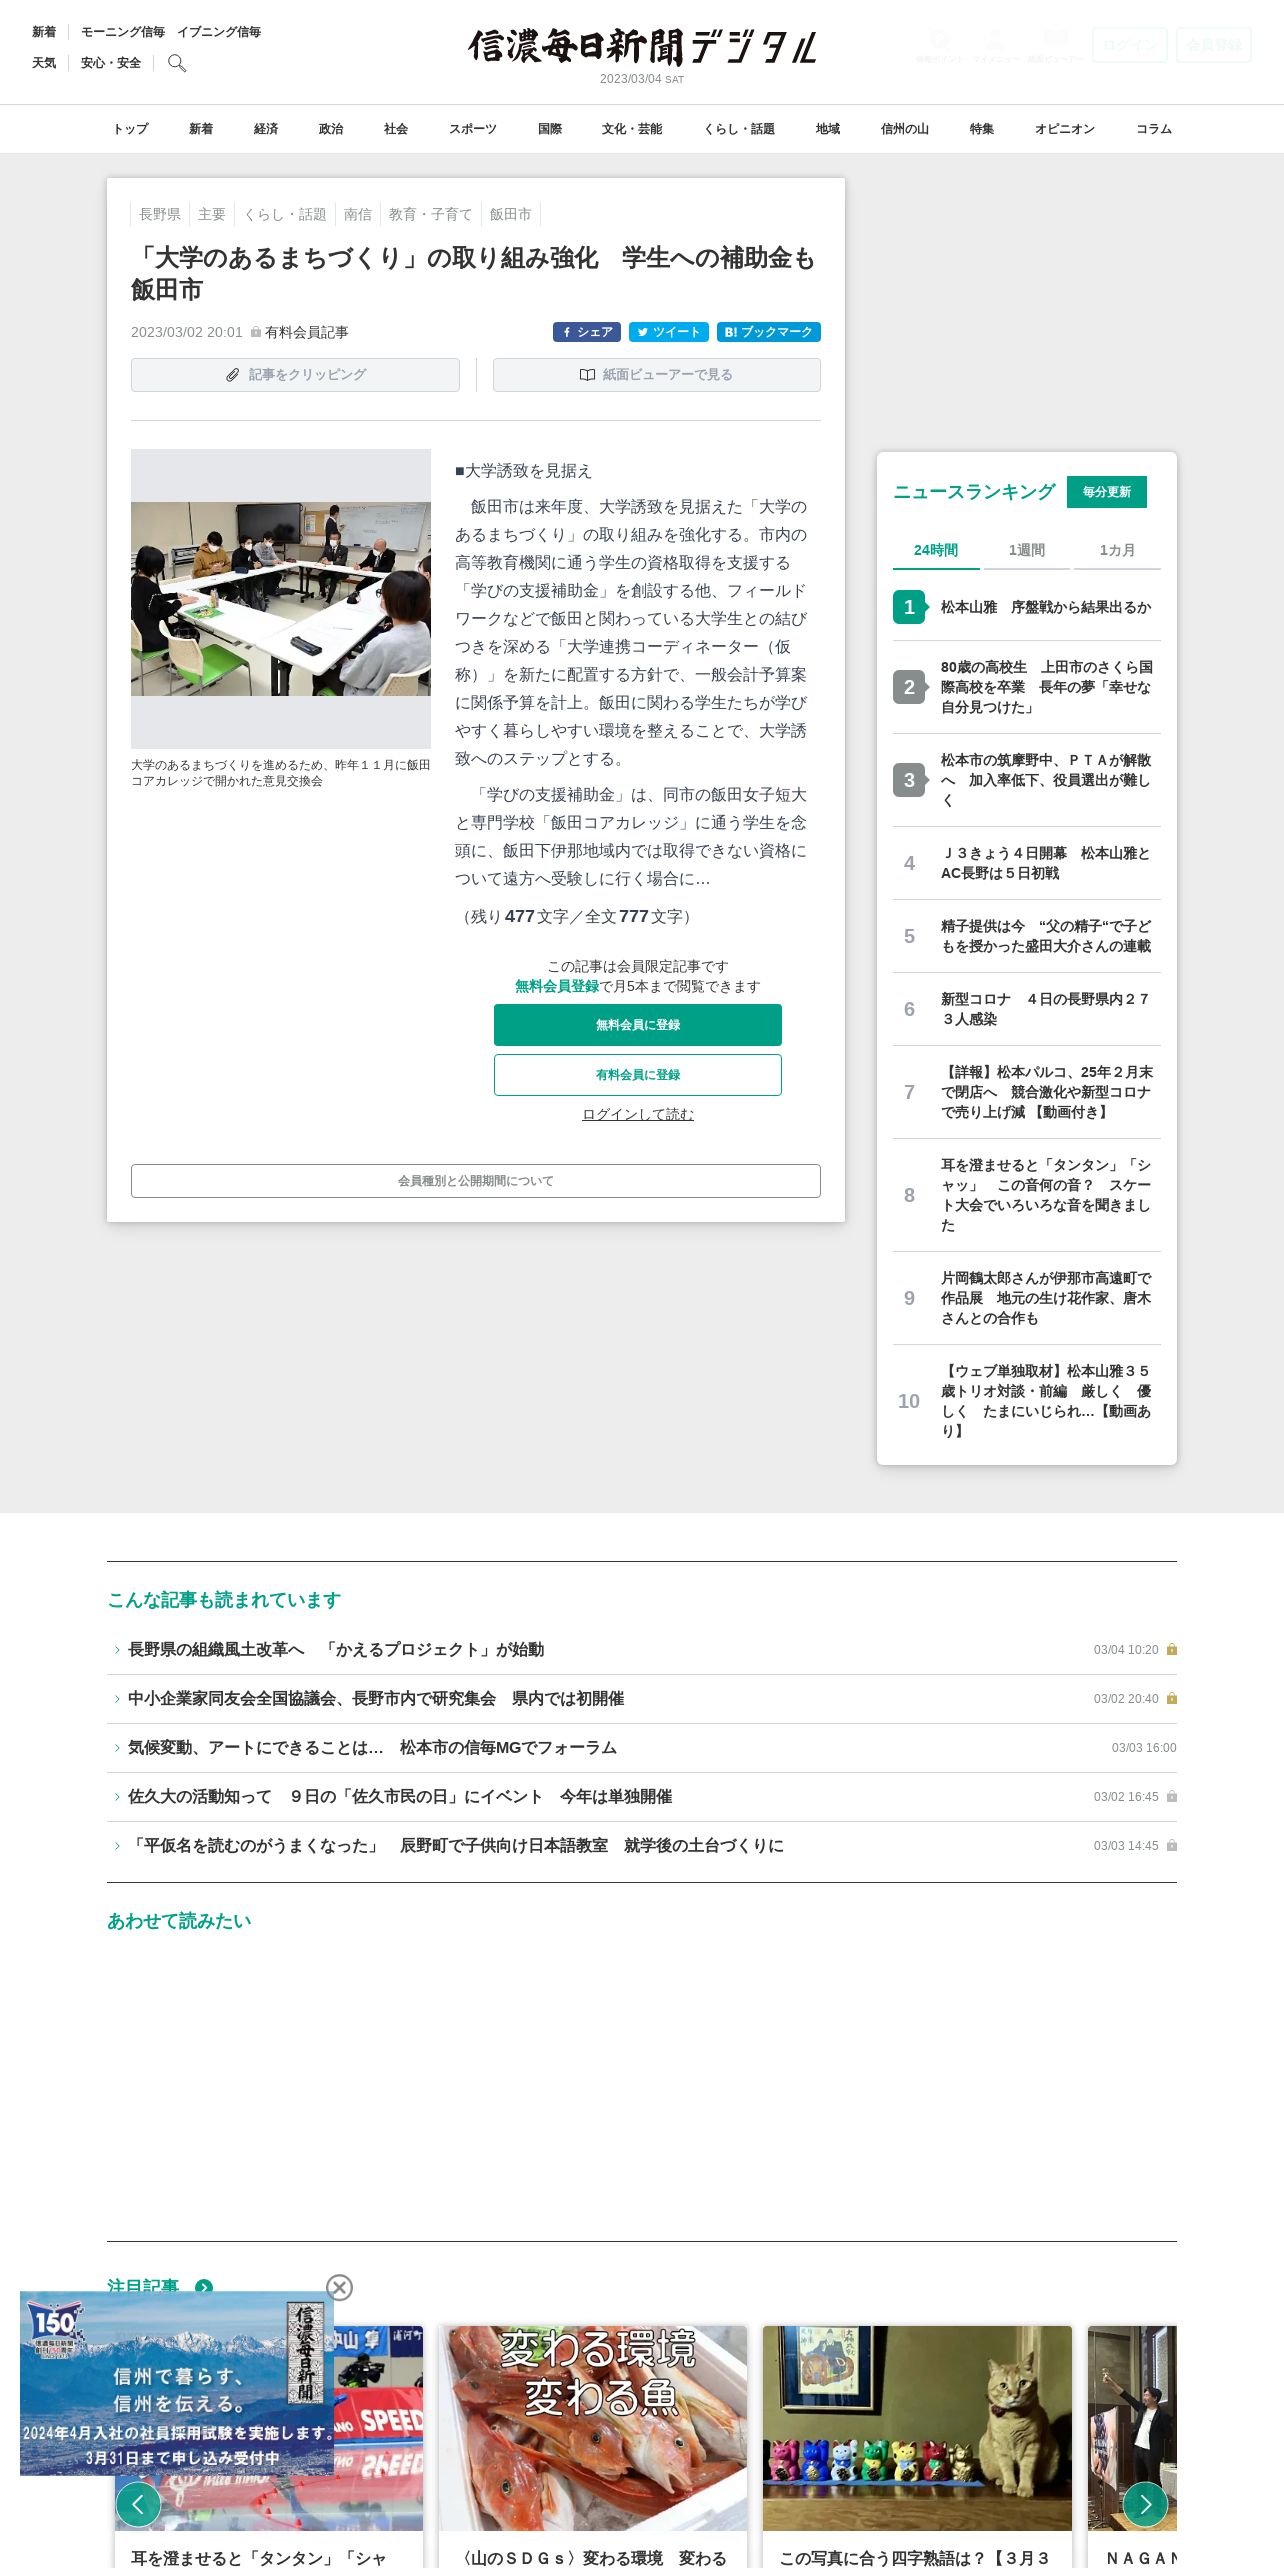
Task: Click the 注目記事 arrow icon
Action: pyautogui.click(x=204, y=2286)
